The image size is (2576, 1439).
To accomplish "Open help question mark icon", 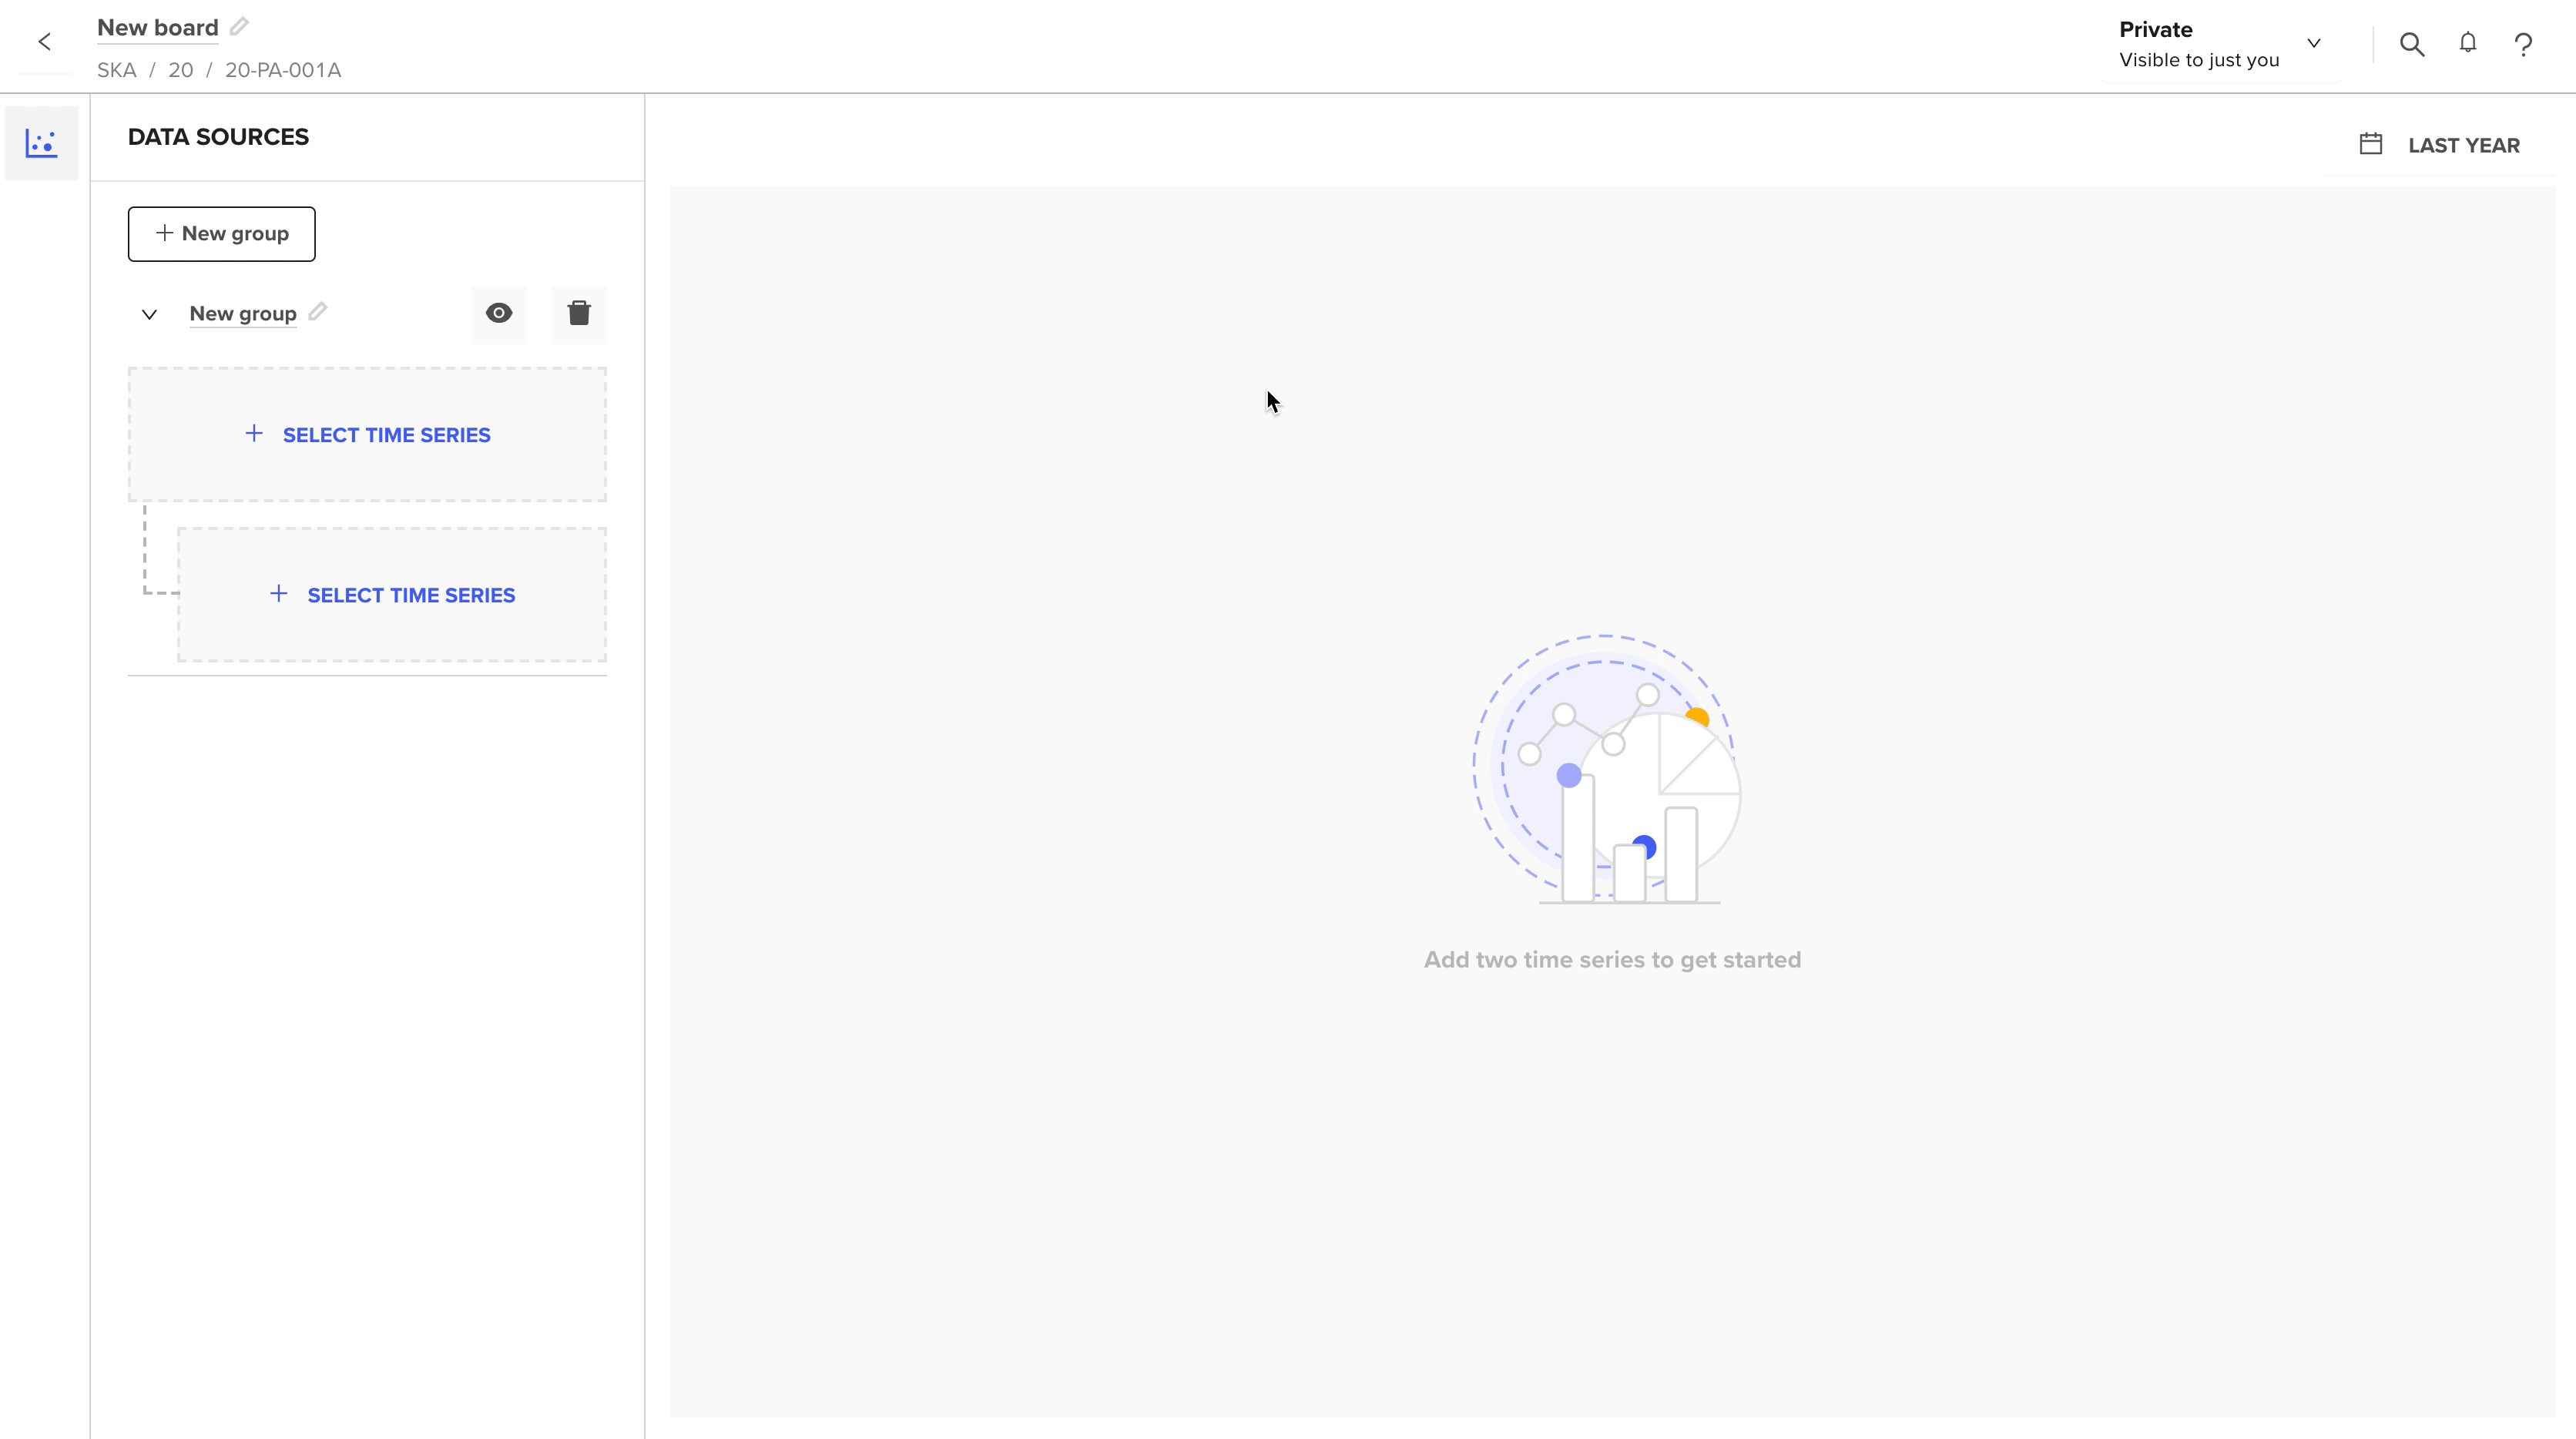I will (x=2524, y=44).
